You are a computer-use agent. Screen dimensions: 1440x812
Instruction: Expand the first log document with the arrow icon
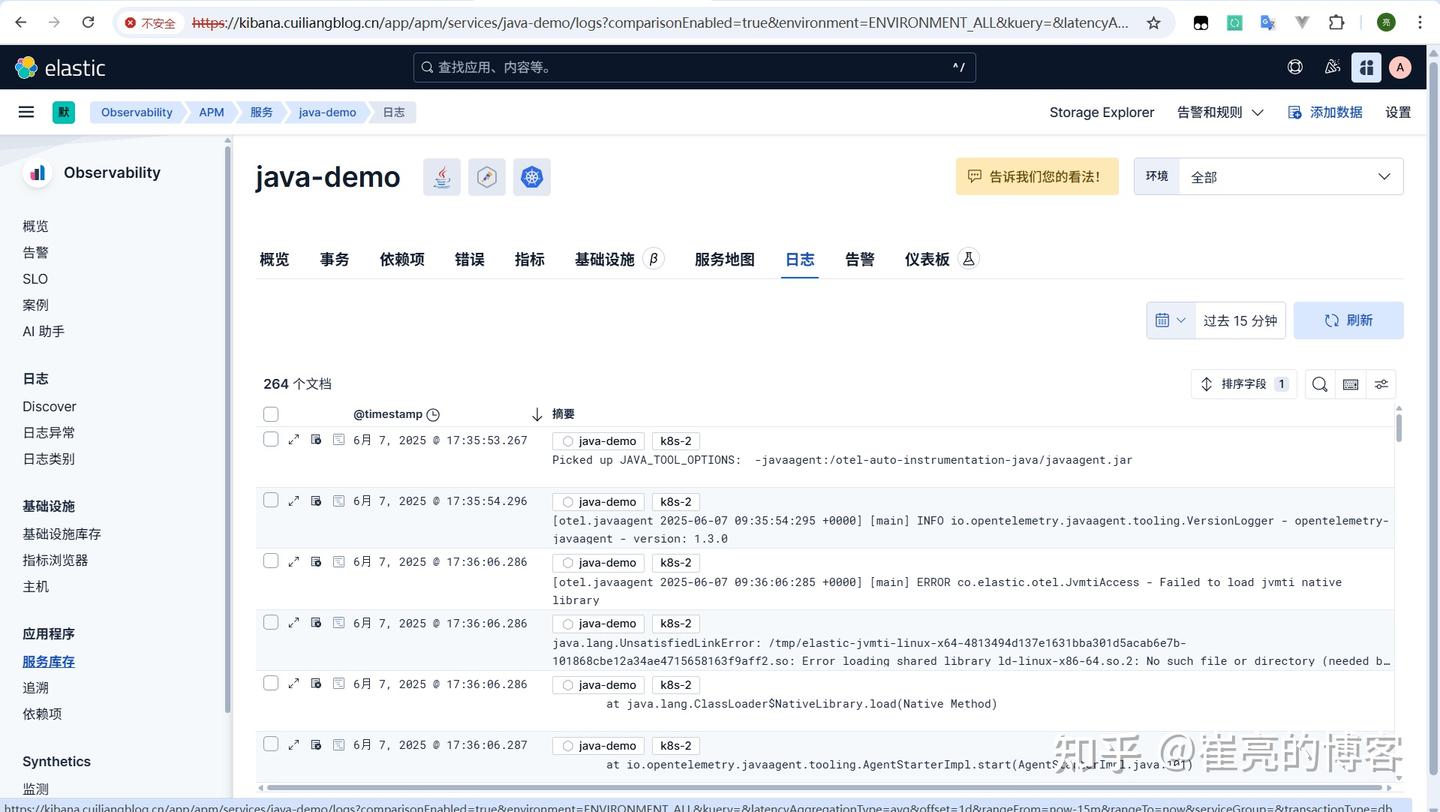coord(293,440)
